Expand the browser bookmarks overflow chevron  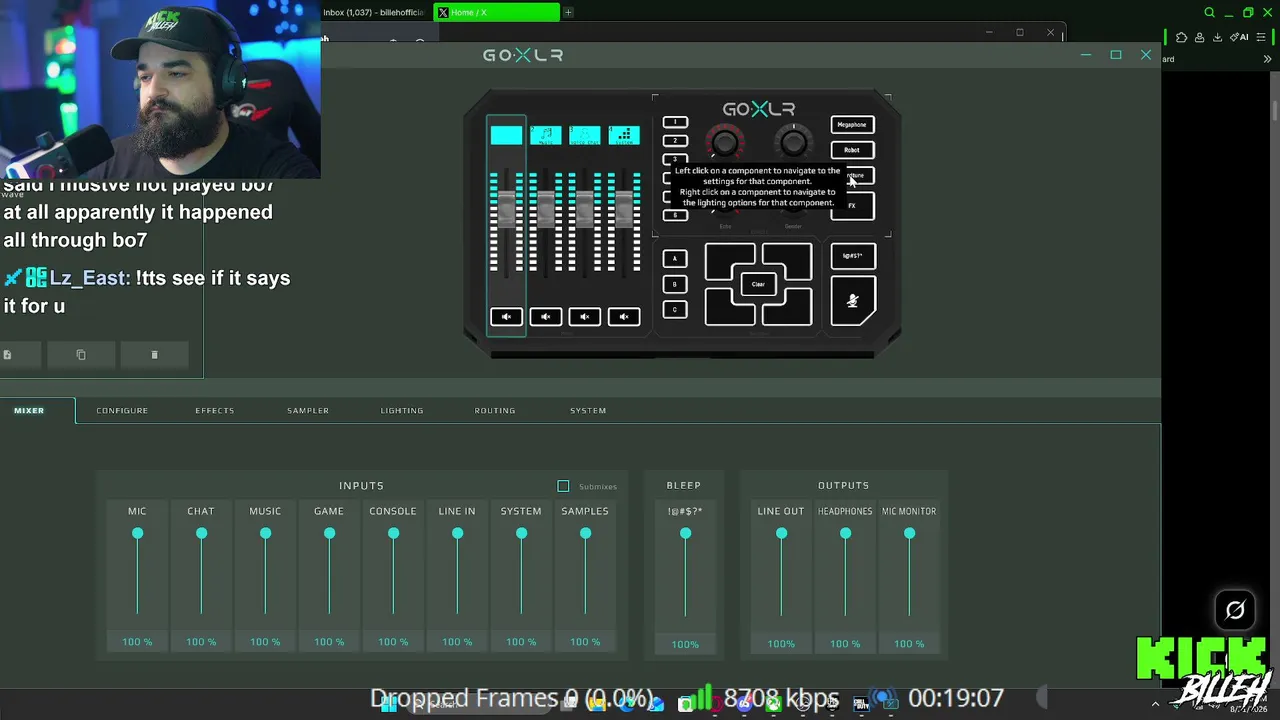point(1267,59)
